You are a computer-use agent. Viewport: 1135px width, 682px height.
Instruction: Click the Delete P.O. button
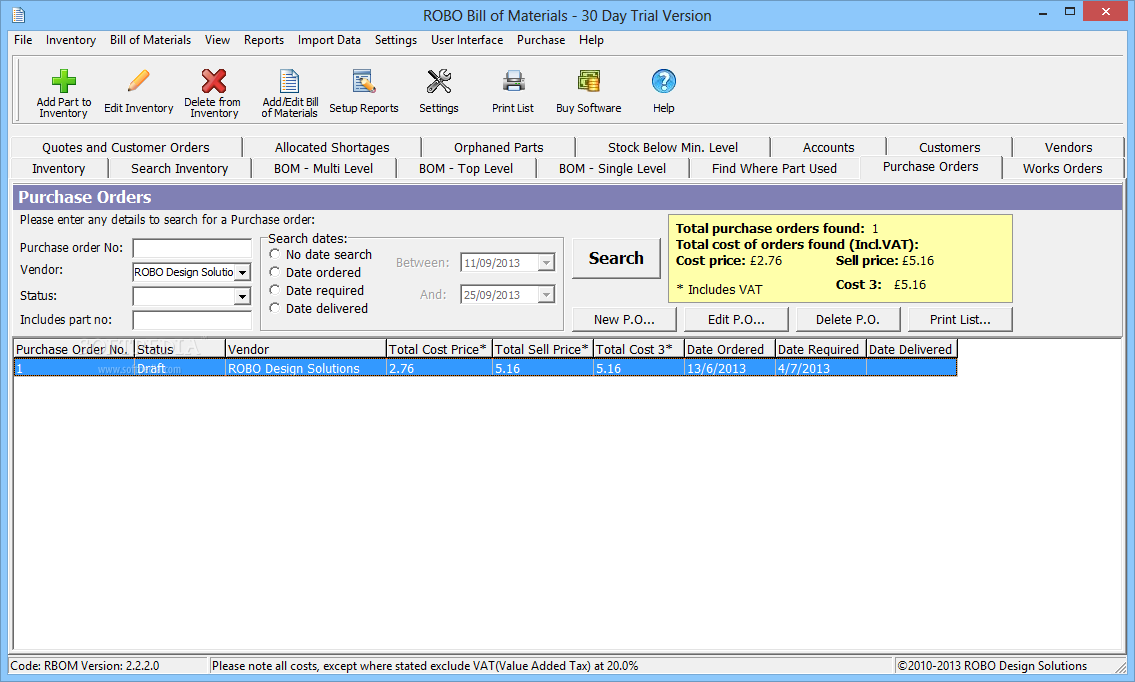click(848, 319)
